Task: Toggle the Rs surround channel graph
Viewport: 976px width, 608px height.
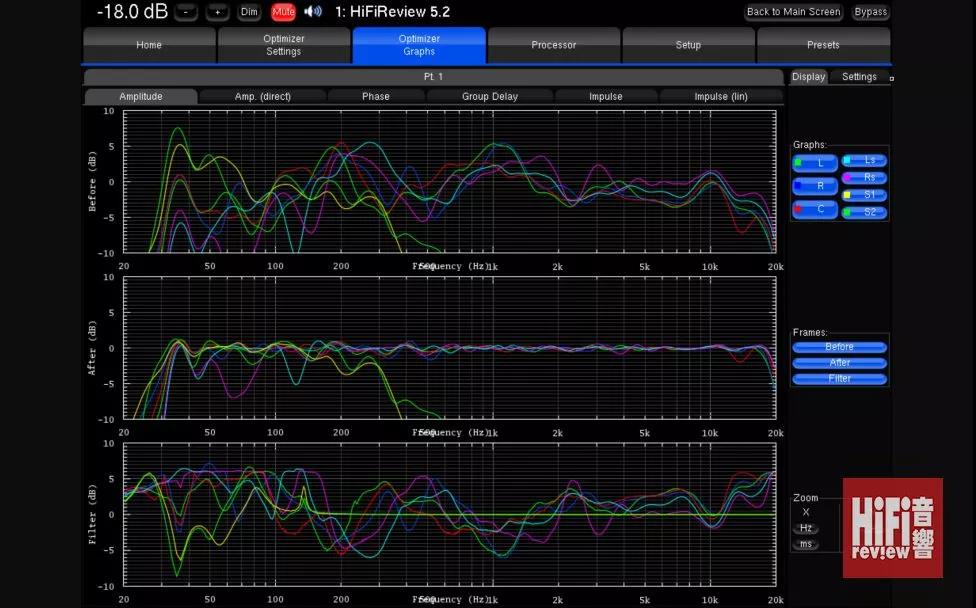Action: (864, 177)
